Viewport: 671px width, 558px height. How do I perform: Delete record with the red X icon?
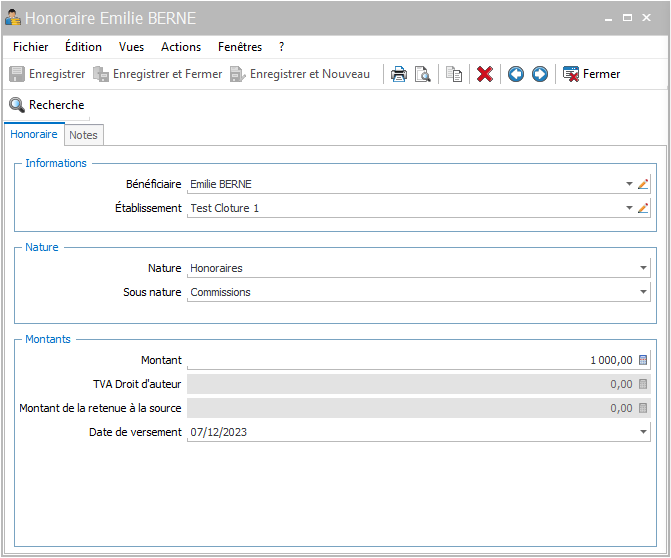coord(485,74)
